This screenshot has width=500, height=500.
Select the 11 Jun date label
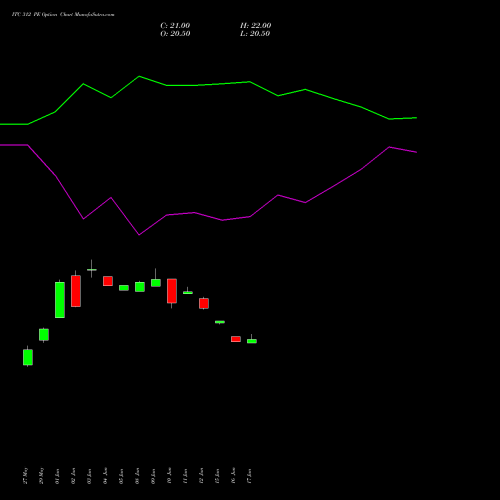[x=186, y=476]
